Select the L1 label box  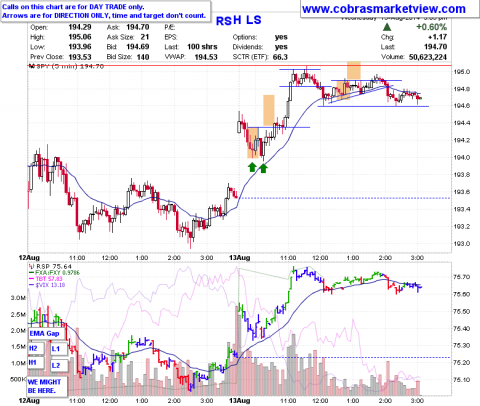click(59, 349)
